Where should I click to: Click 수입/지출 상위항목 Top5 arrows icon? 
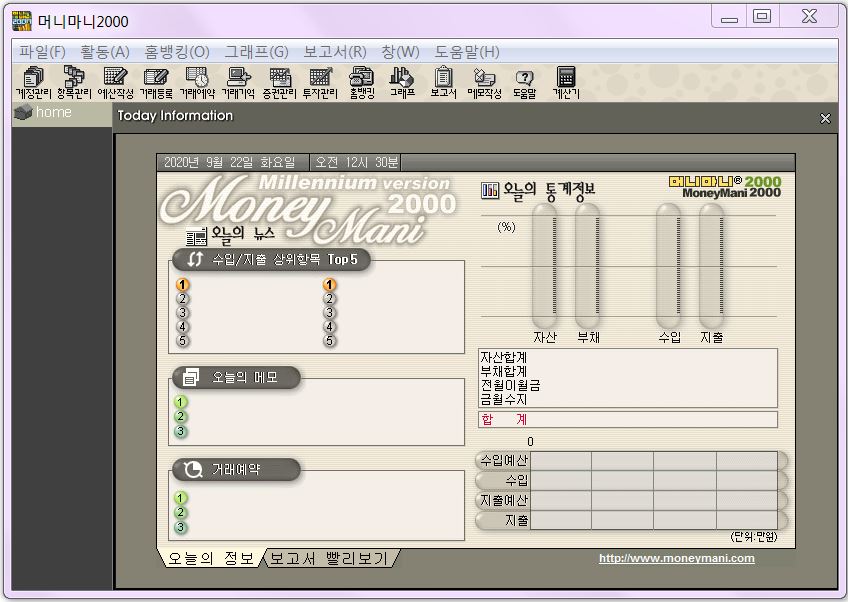coord(195,259)
